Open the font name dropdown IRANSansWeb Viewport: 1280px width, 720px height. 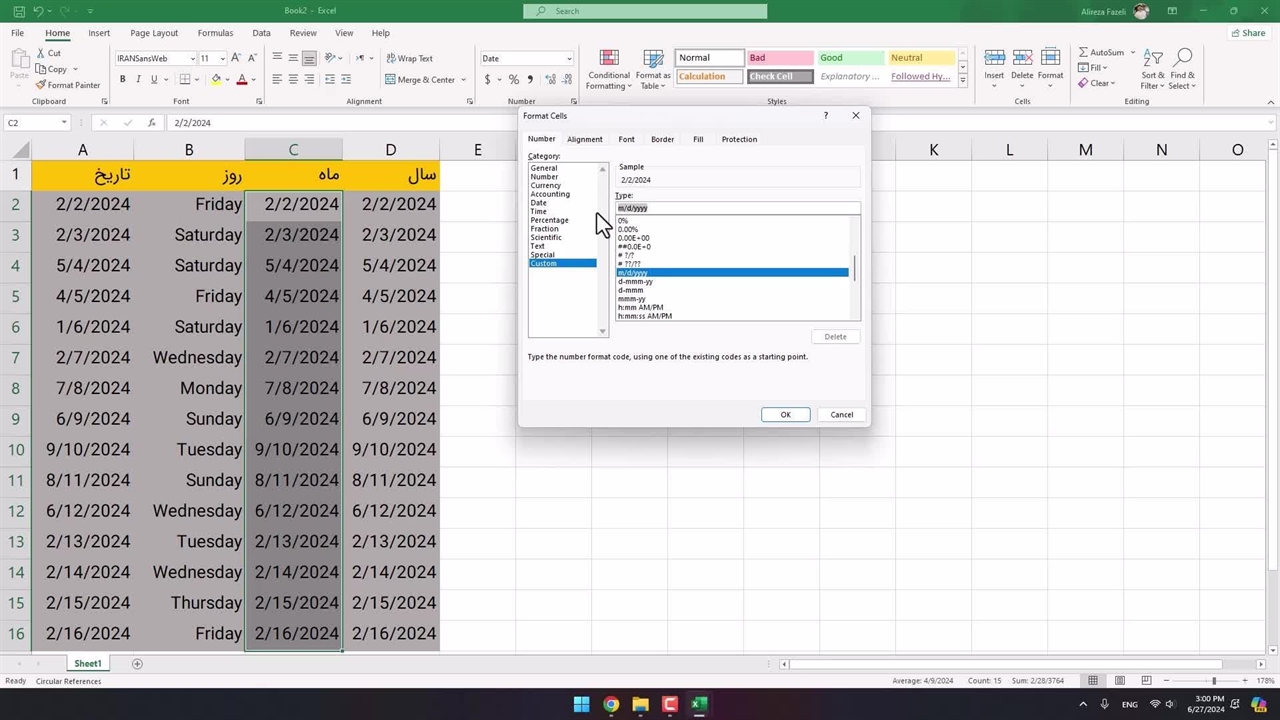[x=192, y=58]
